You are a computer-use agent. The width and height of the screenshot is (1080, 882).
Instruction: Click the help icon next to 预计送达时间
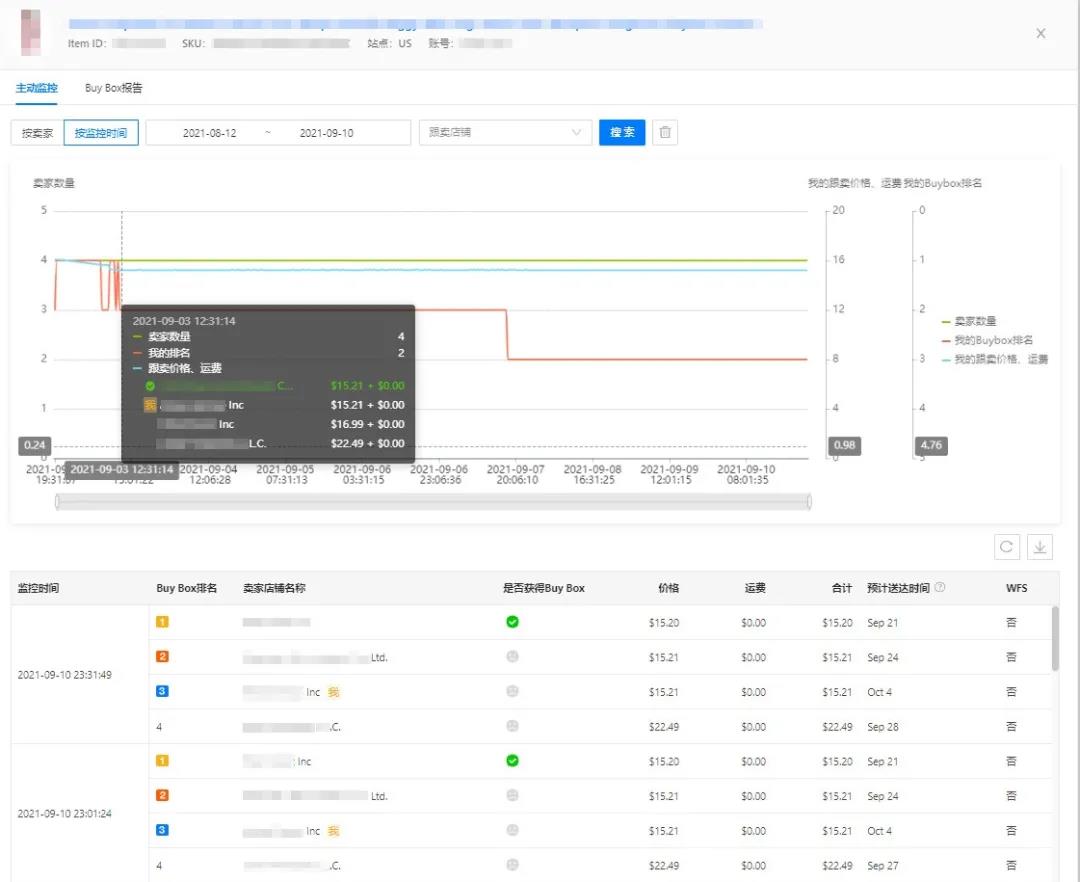tap(940, 588)
